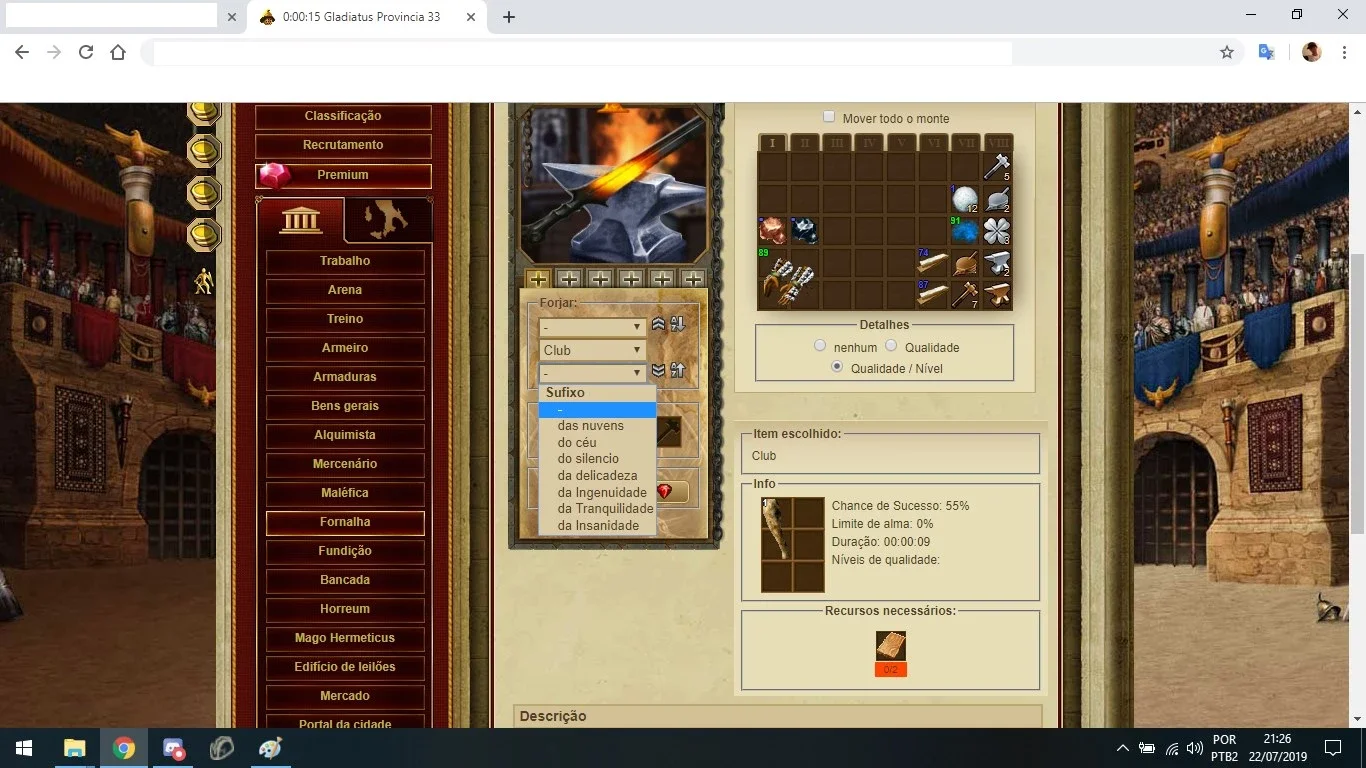Choose suffix da Ingenuidade from list
The image size is (1366, 768).
597,492
